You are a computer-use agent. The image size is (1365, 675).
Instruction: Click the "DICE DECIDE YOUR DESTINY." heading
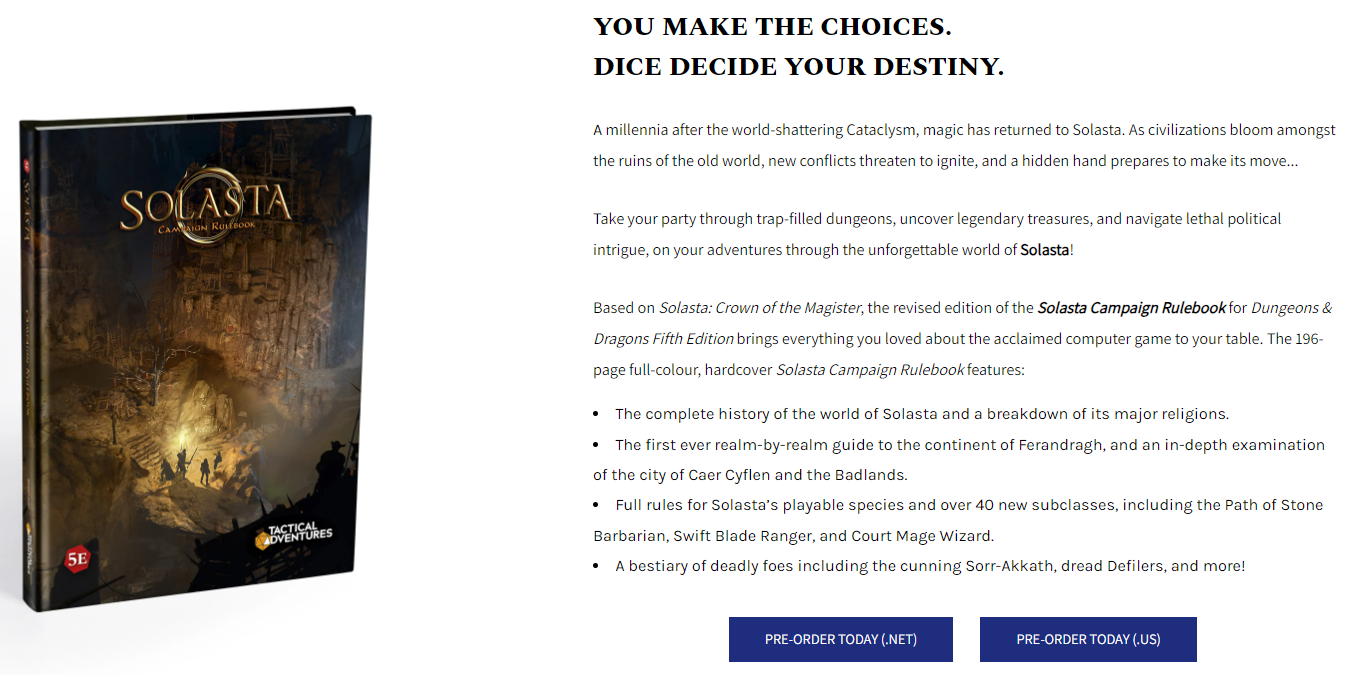798,67
